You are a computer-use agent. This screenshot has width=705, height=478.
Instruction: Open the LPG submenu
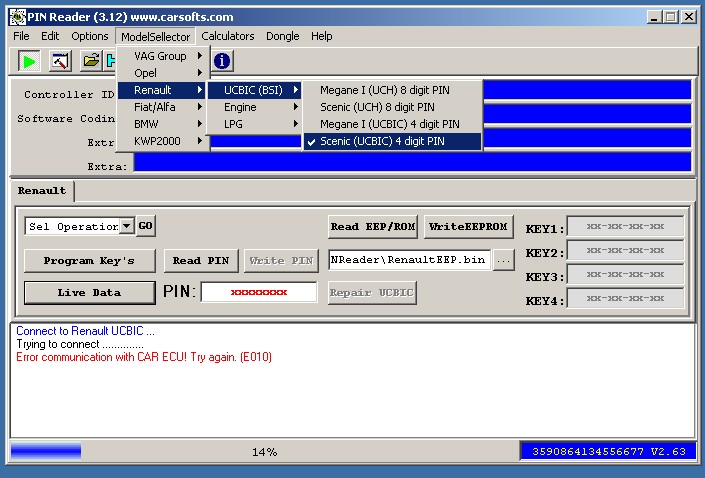coord(254,124)
